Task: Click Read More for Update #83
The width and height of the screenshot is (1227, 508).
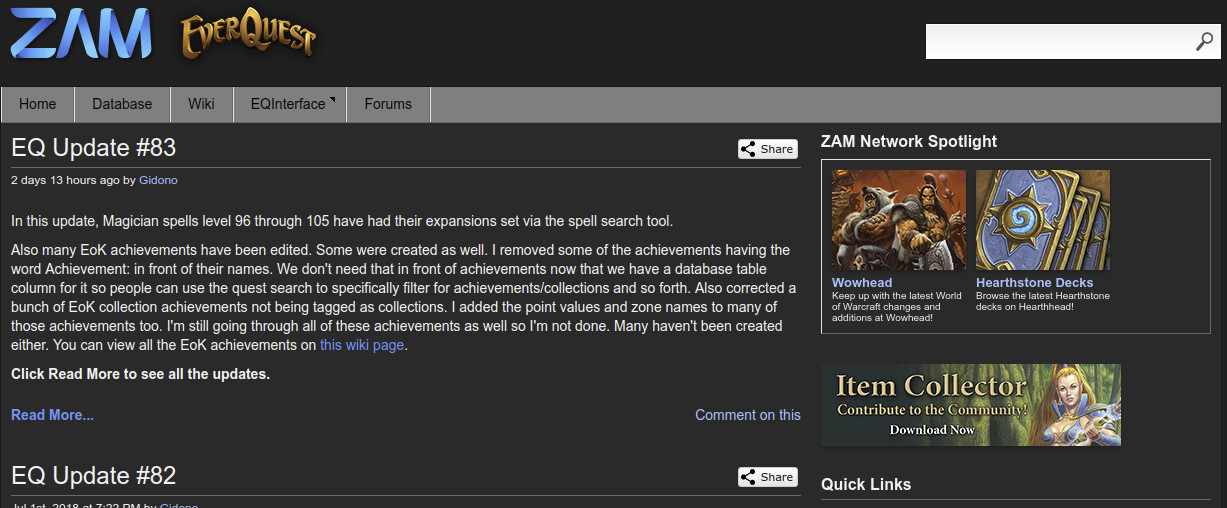Action: click(52, 415)
